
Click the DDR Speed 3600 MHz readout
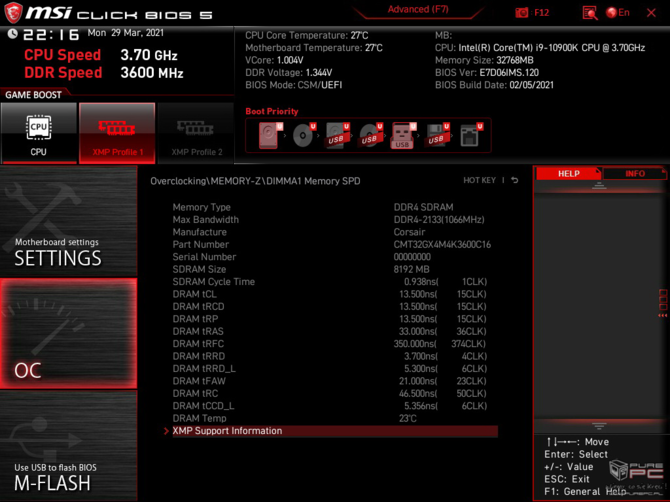pyautogui.click(x=104, y=73)
